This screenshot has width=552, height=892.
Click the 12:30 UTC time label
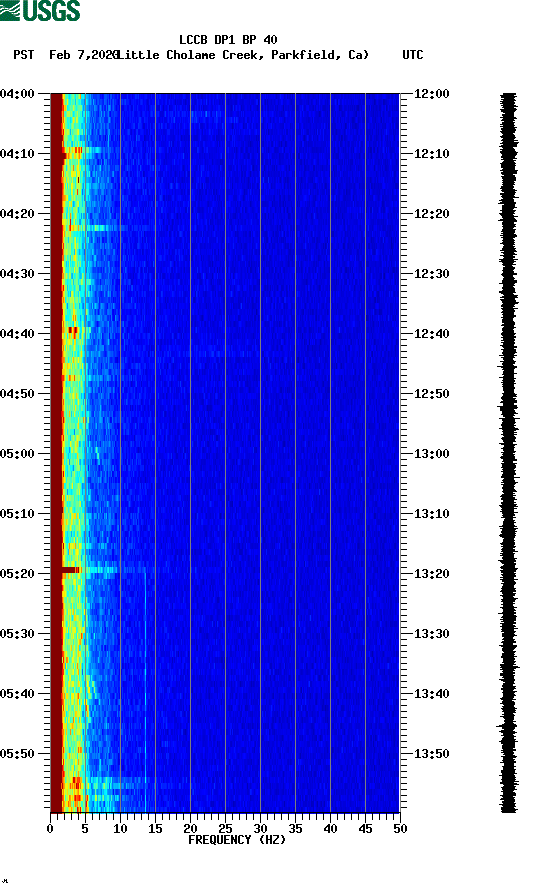[431, 274]
